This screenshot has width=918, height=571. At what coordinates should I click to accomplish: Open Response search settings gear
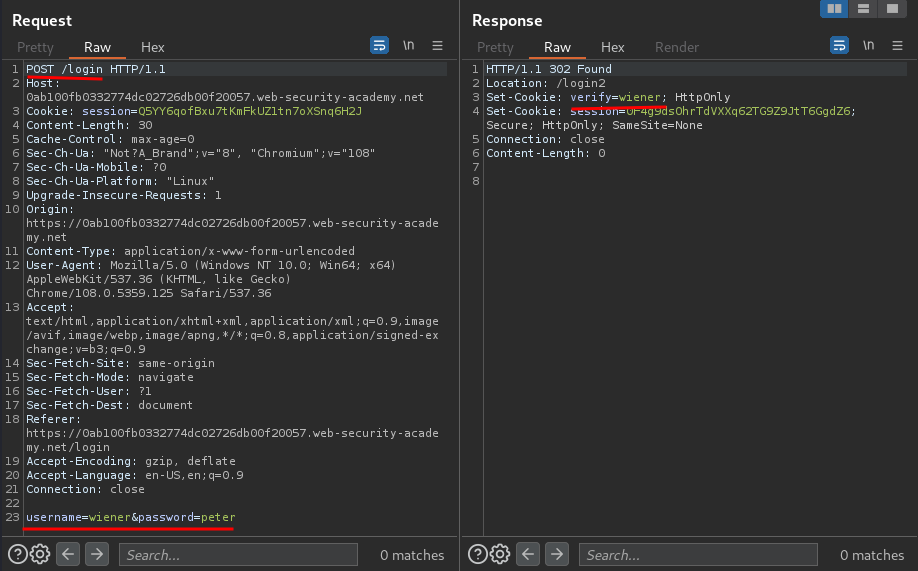click(500, 554)
